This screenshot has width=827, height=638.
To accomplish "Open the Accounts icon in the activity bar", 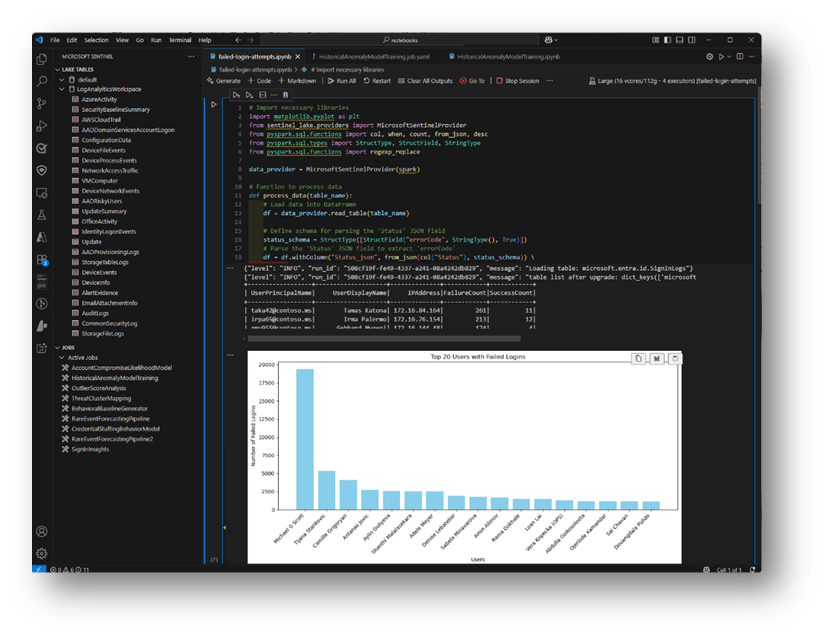I will point(42,531).
